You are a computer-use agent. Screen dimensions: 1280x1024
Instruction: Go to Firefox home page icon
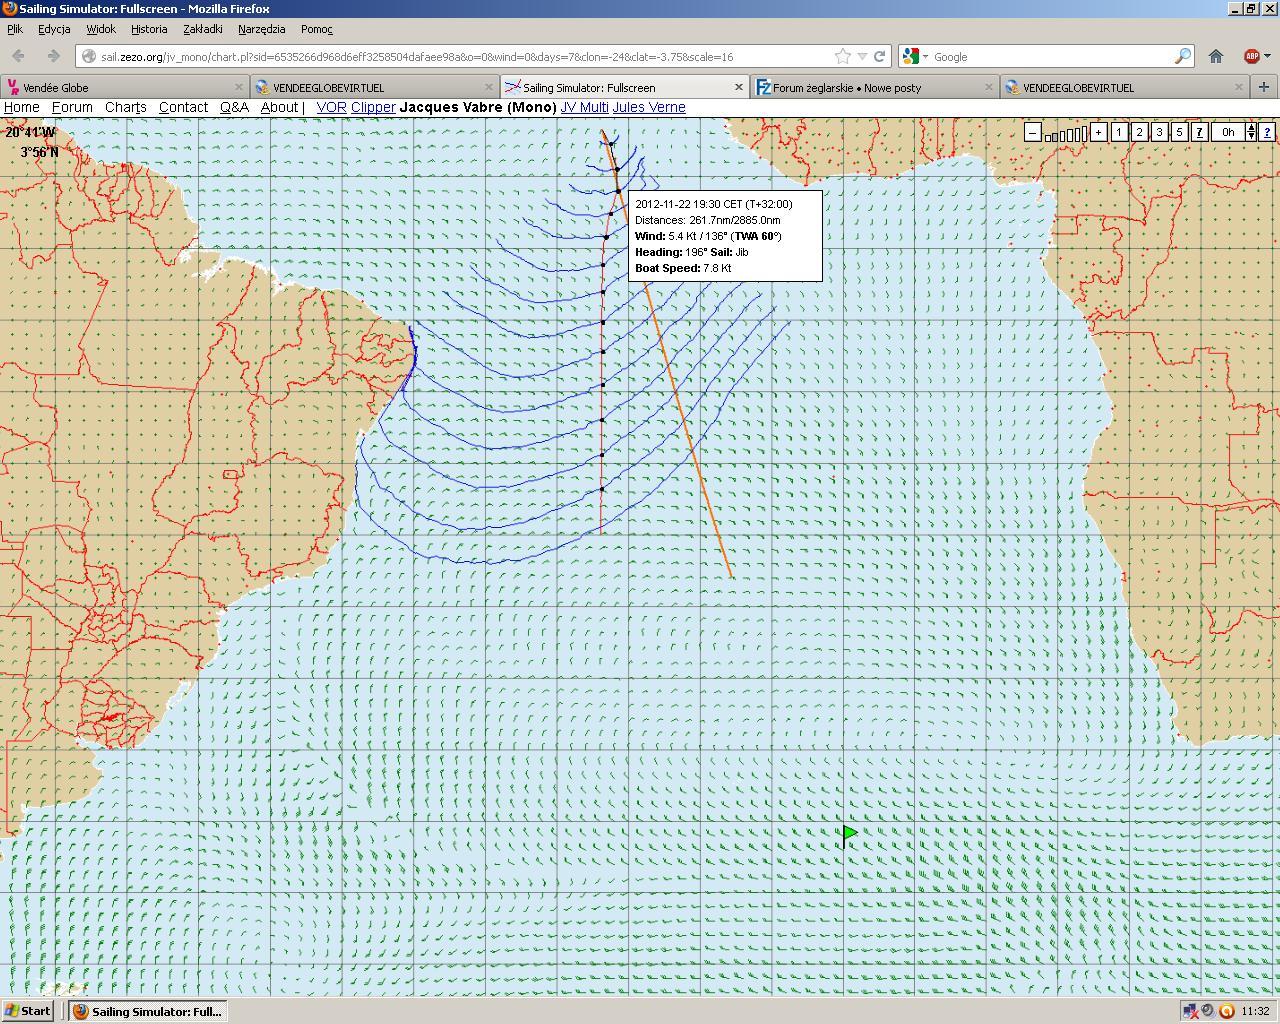[x=1216, y=57]
